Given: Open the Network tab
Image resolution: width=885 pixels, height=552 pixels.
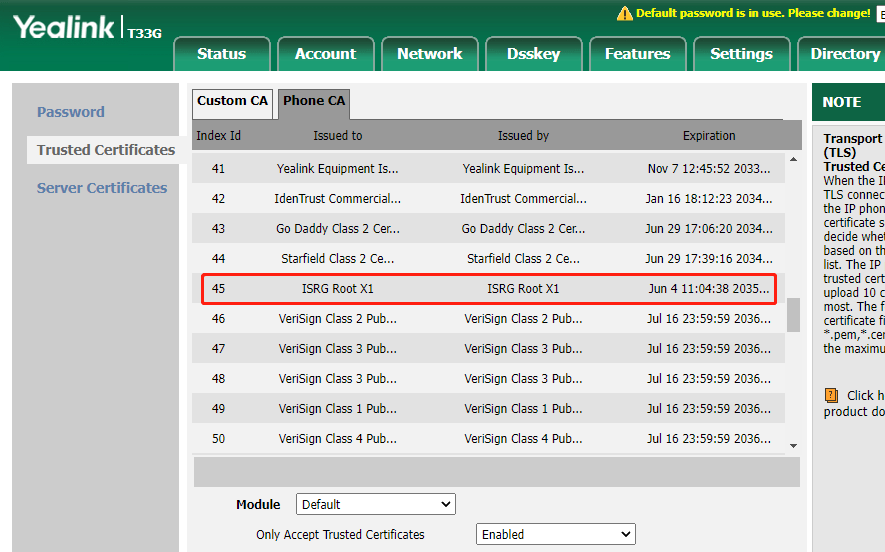Looking at the screenshot, I should [x=430, y=54].
